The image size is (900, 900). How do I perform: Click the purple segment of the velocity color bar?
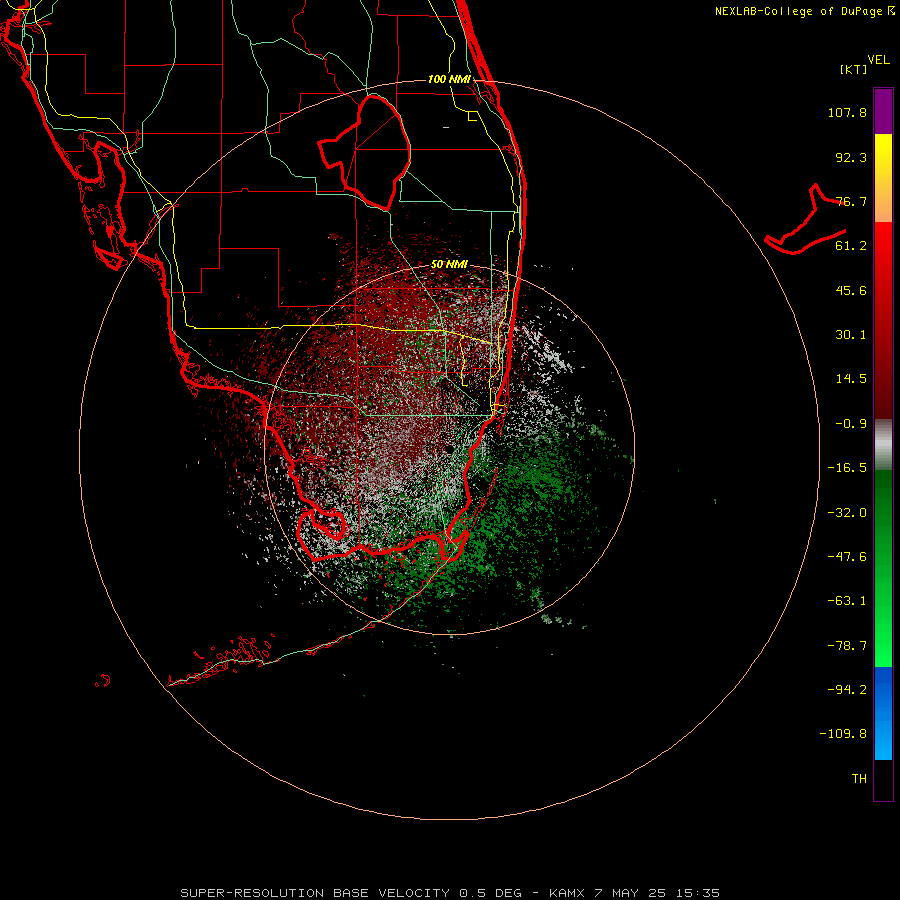click(883, 111)
